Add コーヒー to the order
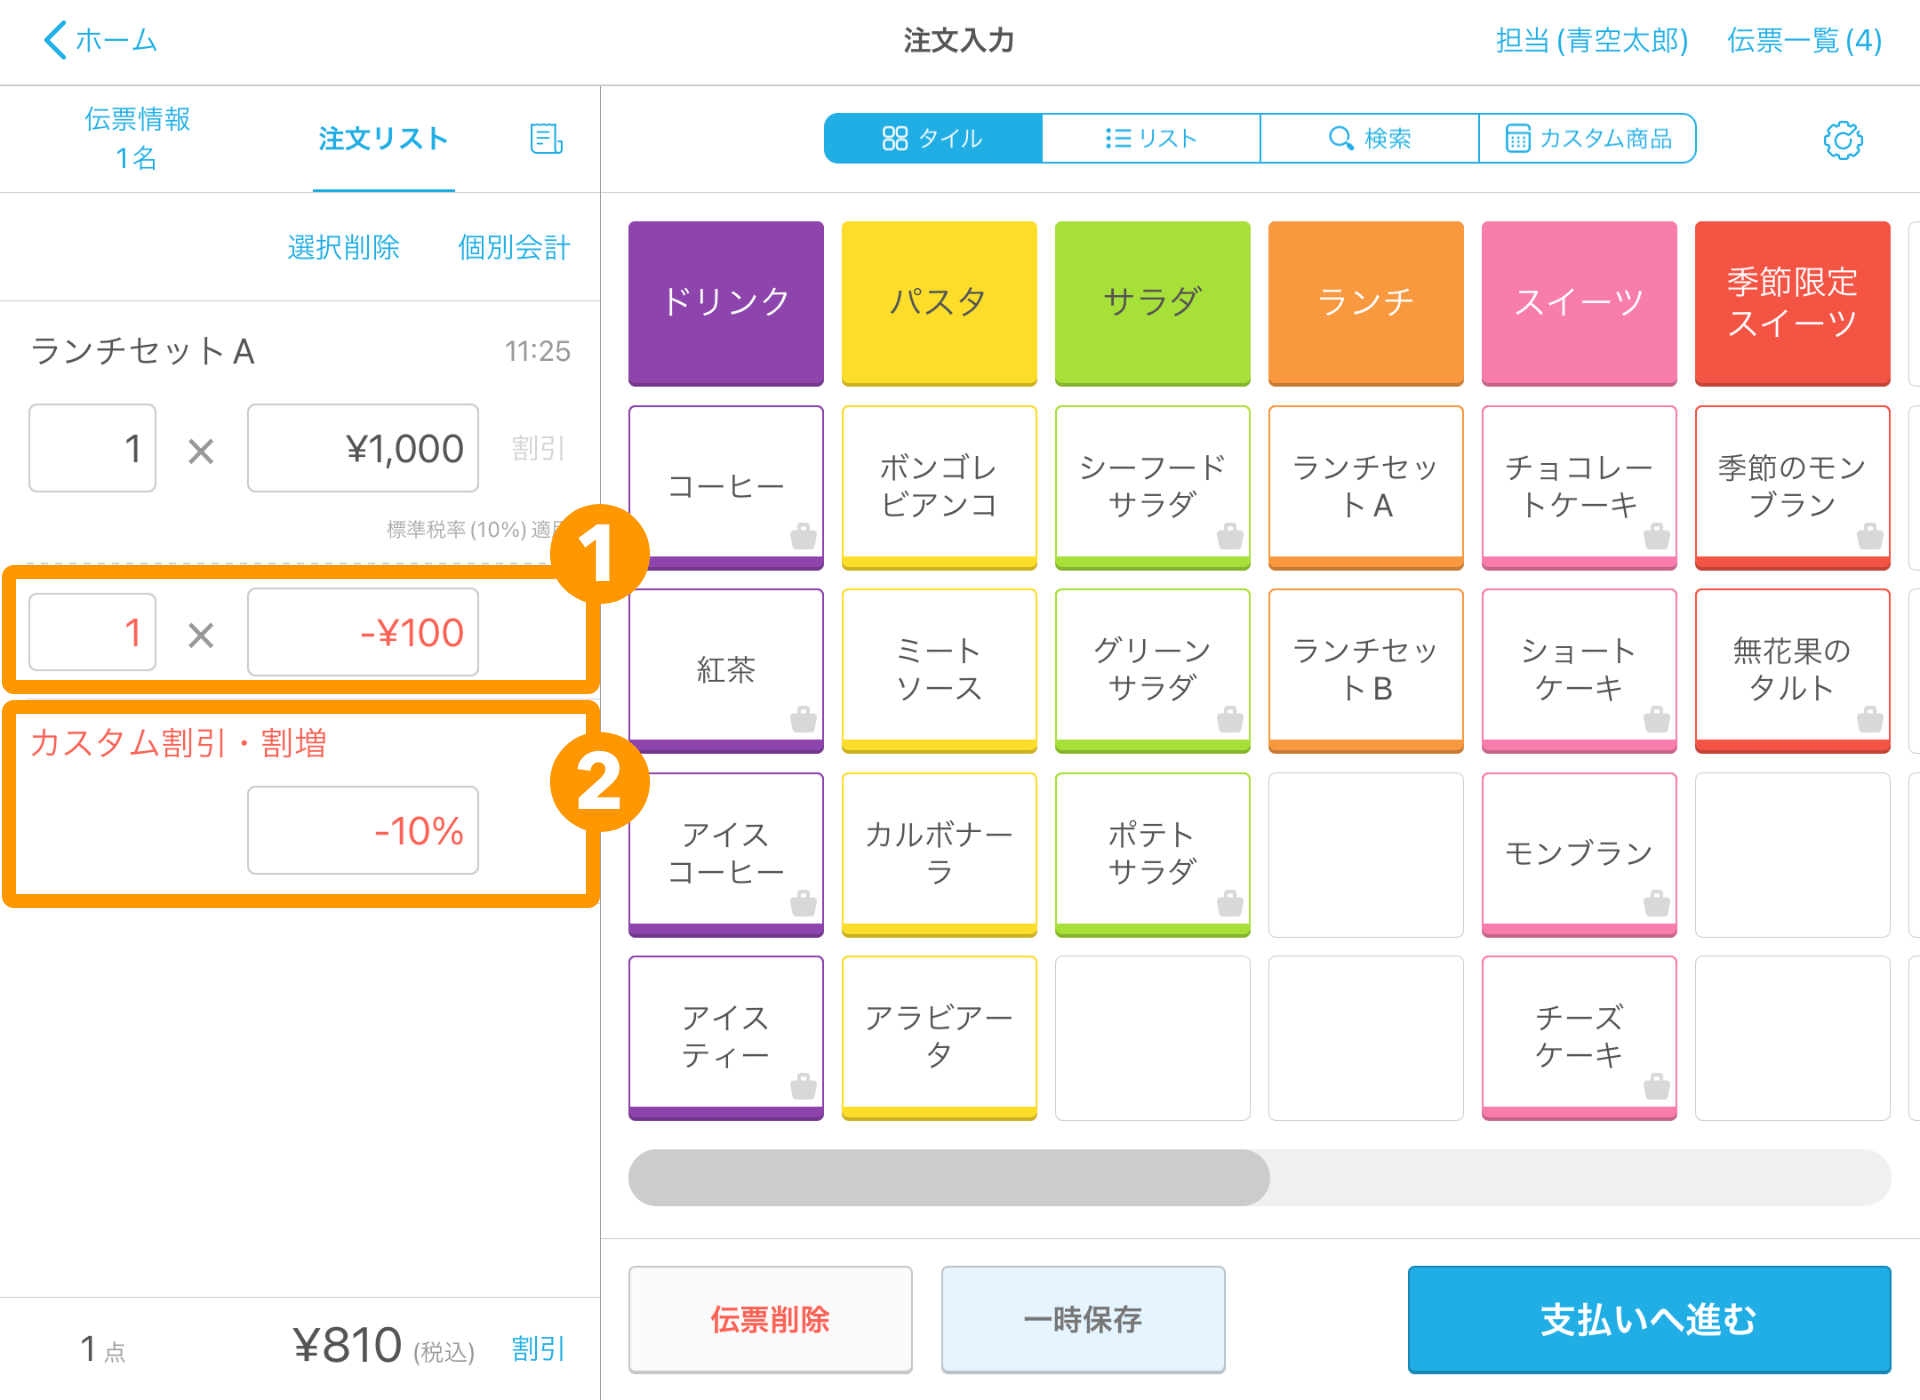This screenshot has height=1400, width=1920. point(726,487)
